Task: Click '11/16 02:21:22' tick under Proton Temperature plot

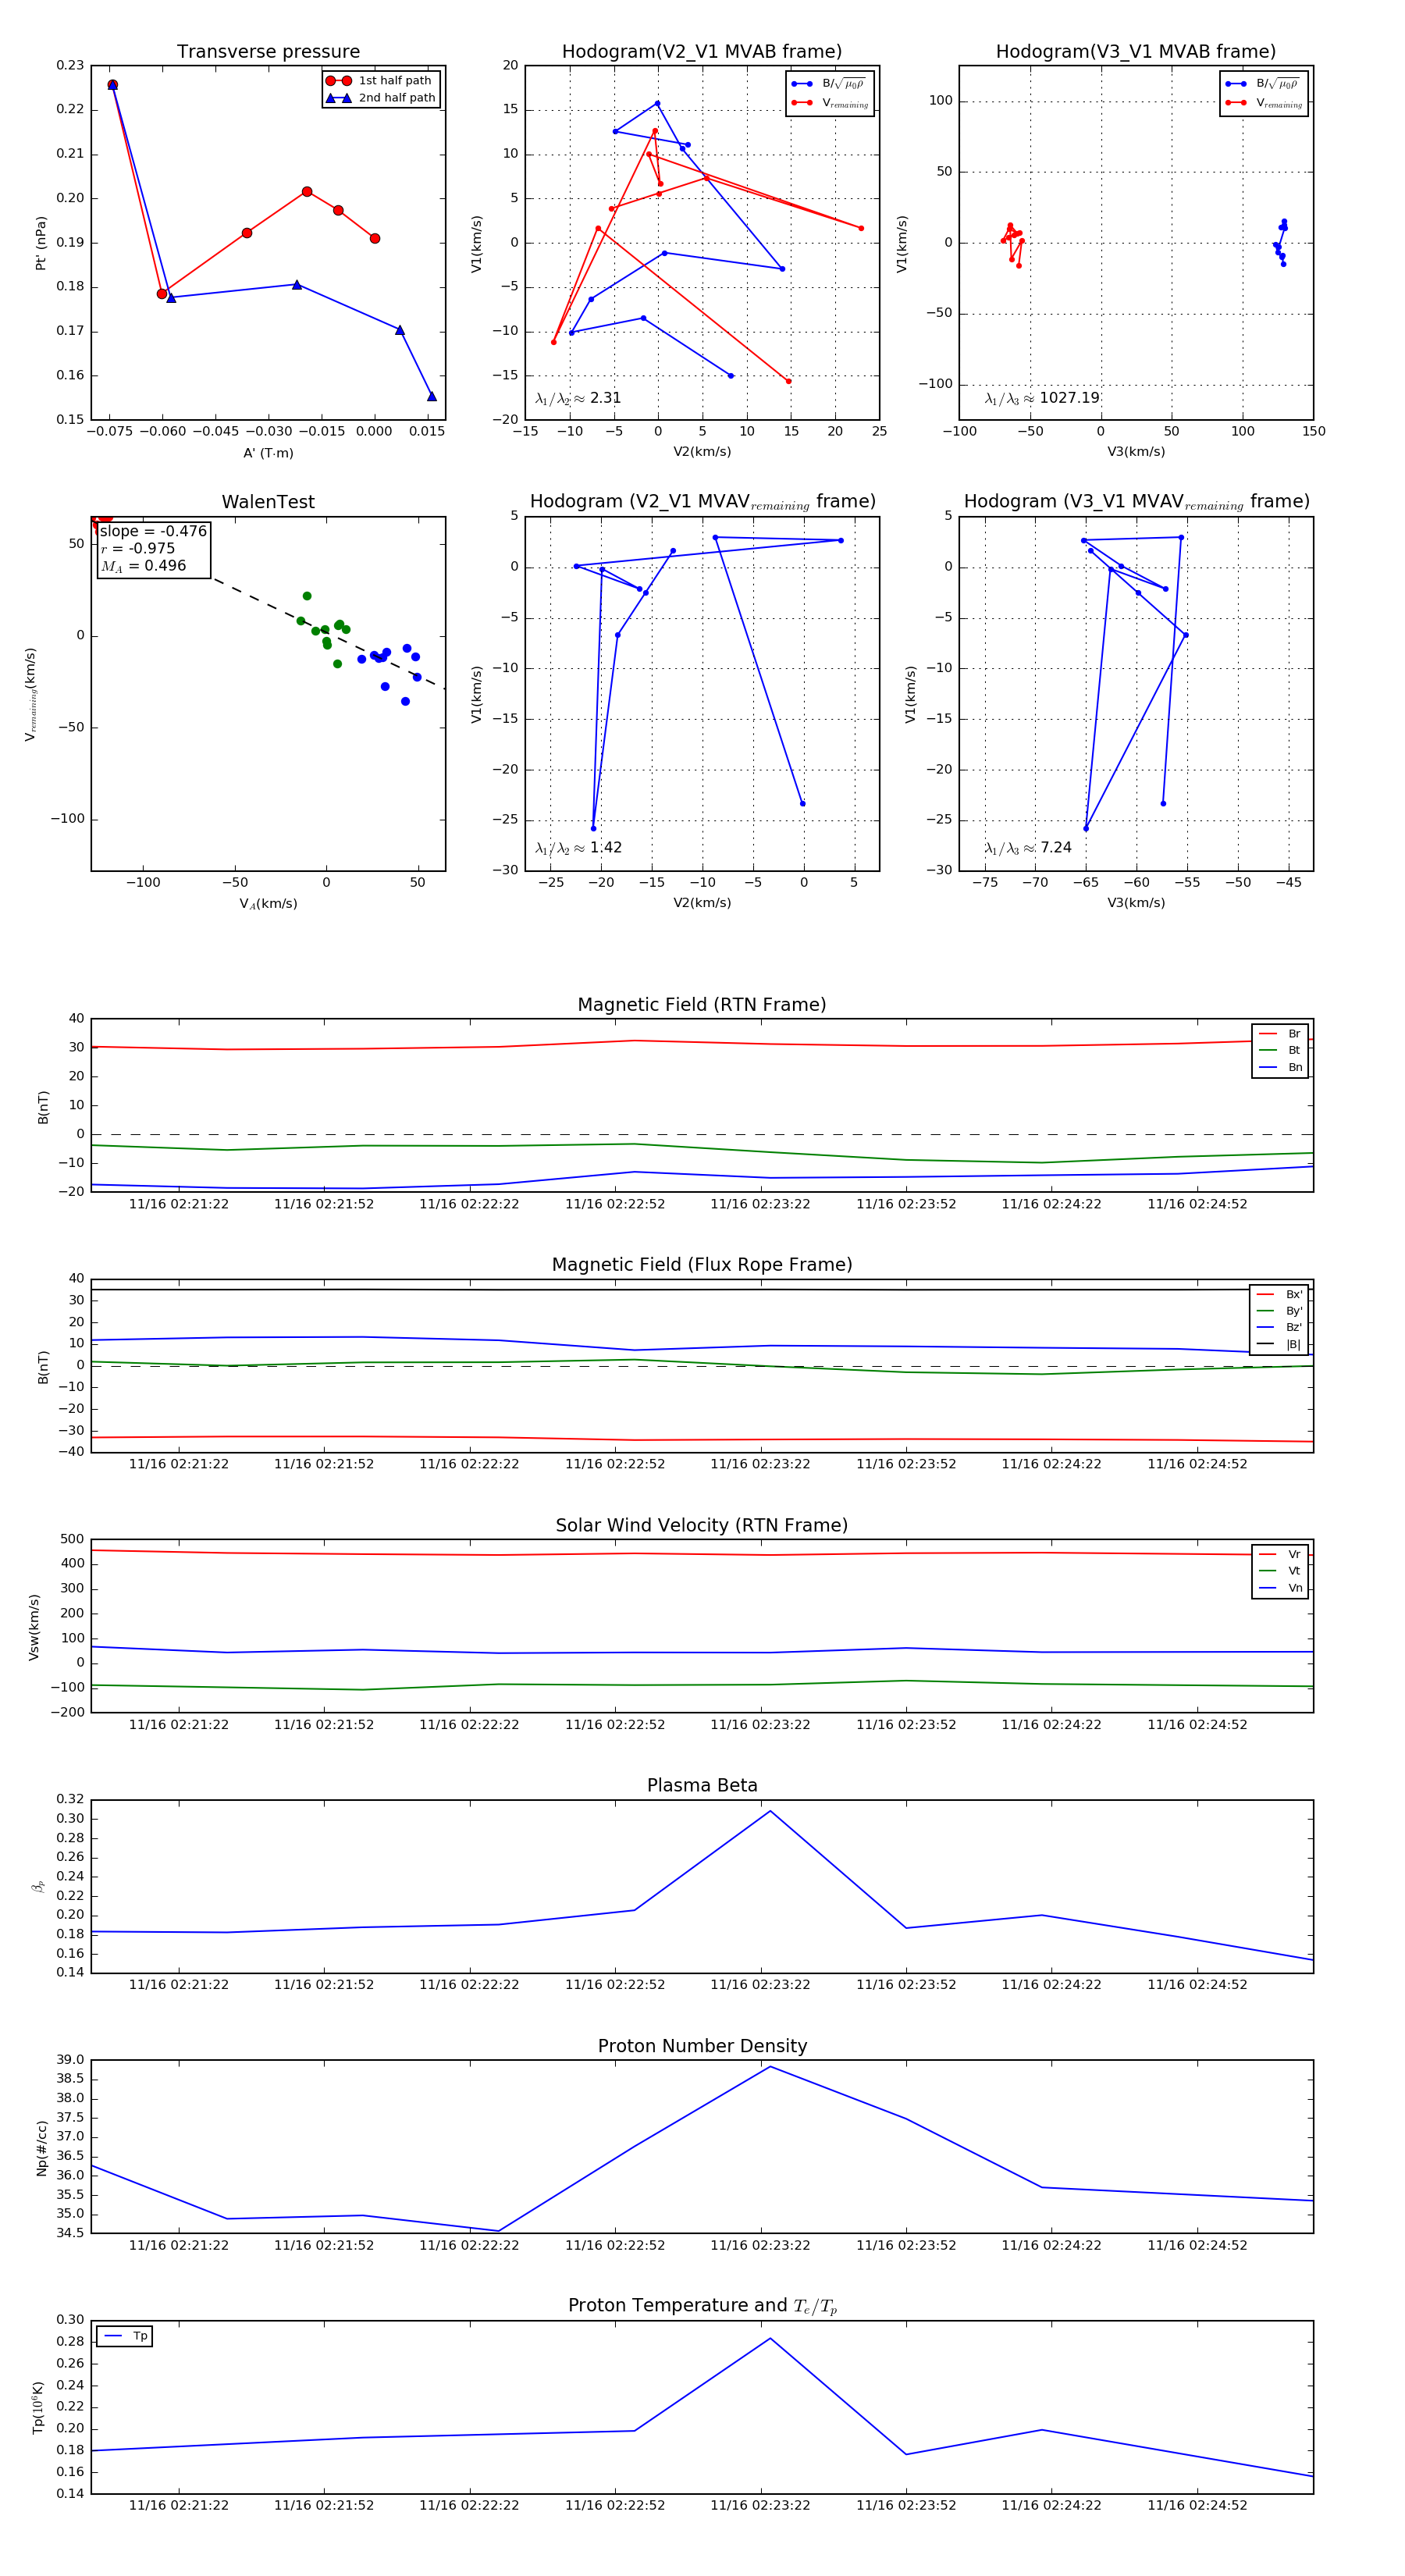Action: coord(179,2505)
